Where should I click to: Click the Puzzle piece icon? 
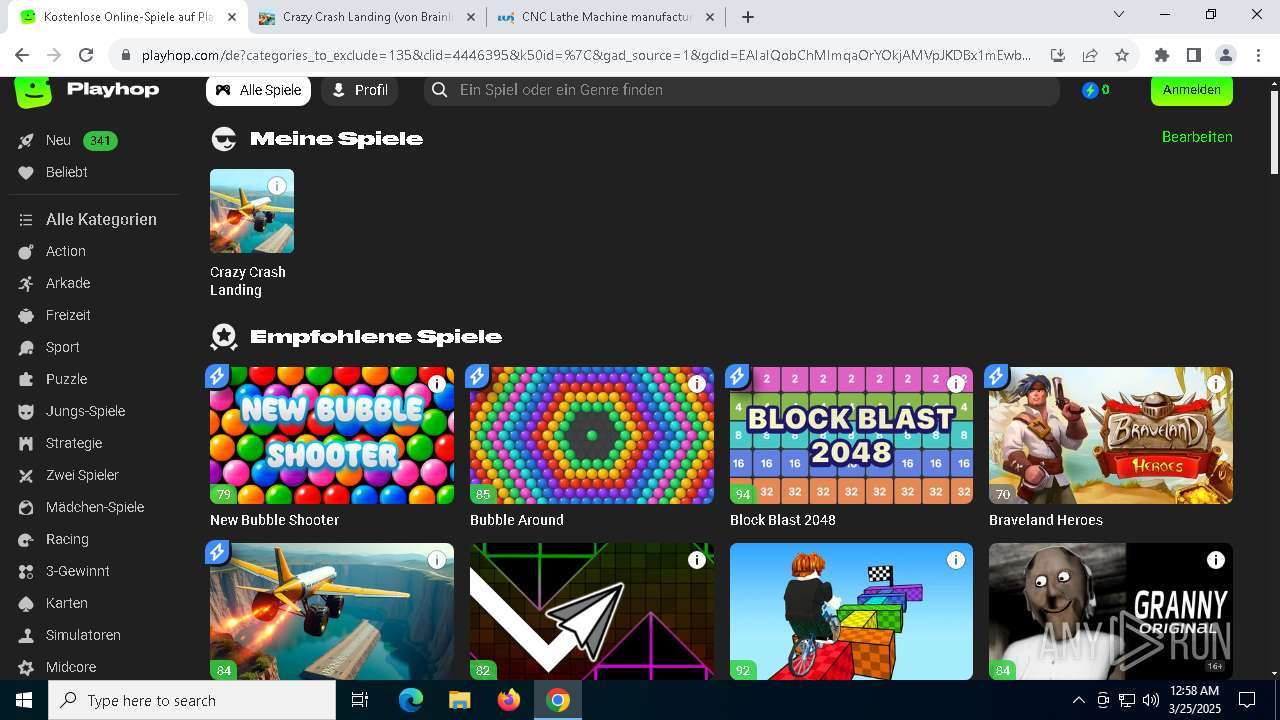26,380
